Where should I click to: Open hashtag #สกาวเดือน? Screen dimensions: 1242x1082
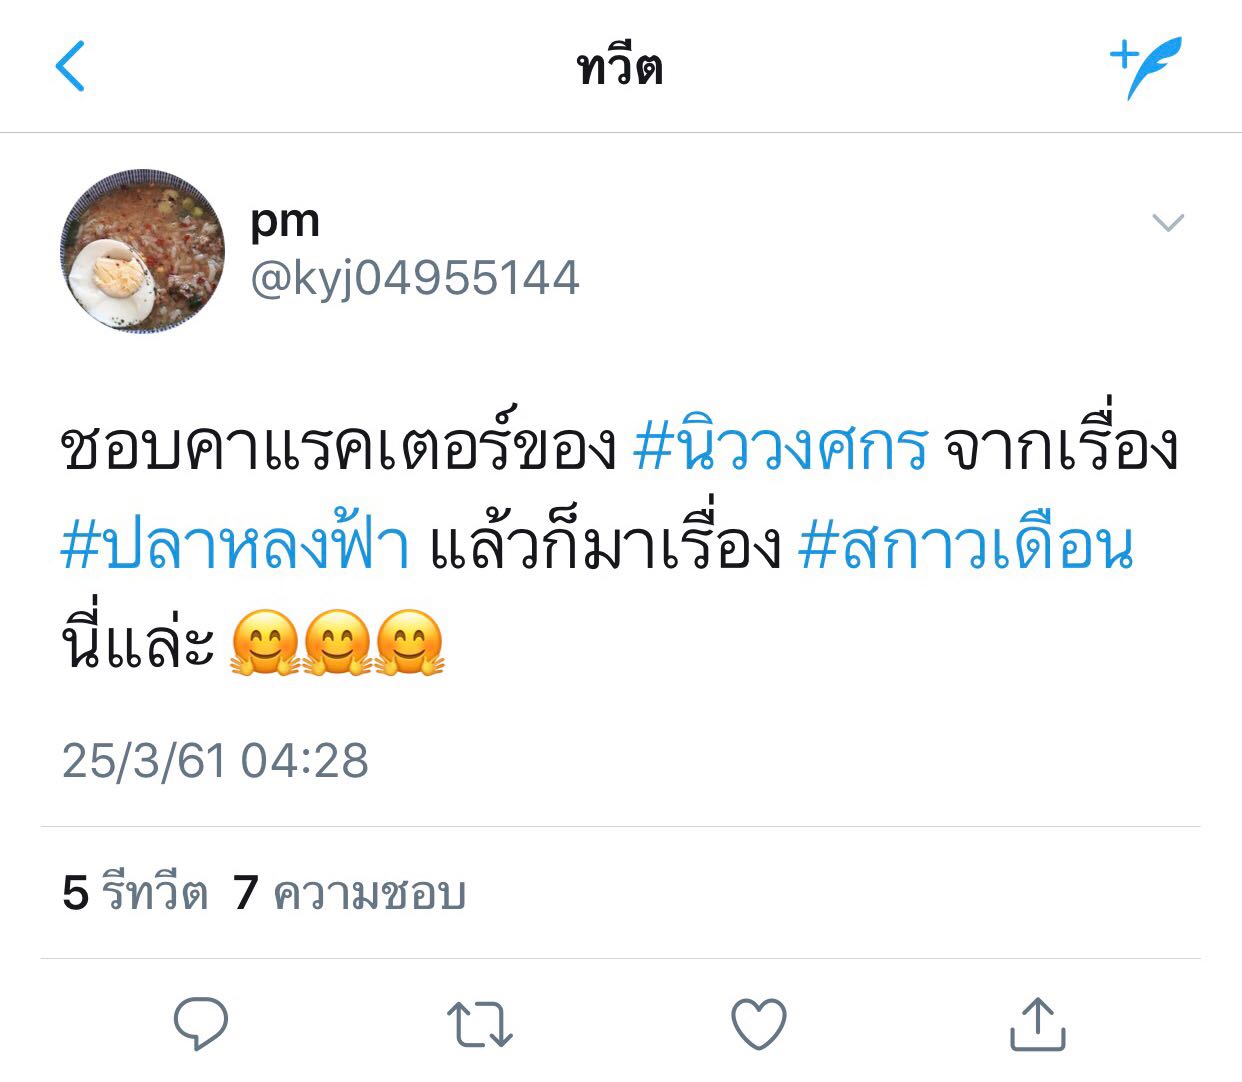coord(967,547)
